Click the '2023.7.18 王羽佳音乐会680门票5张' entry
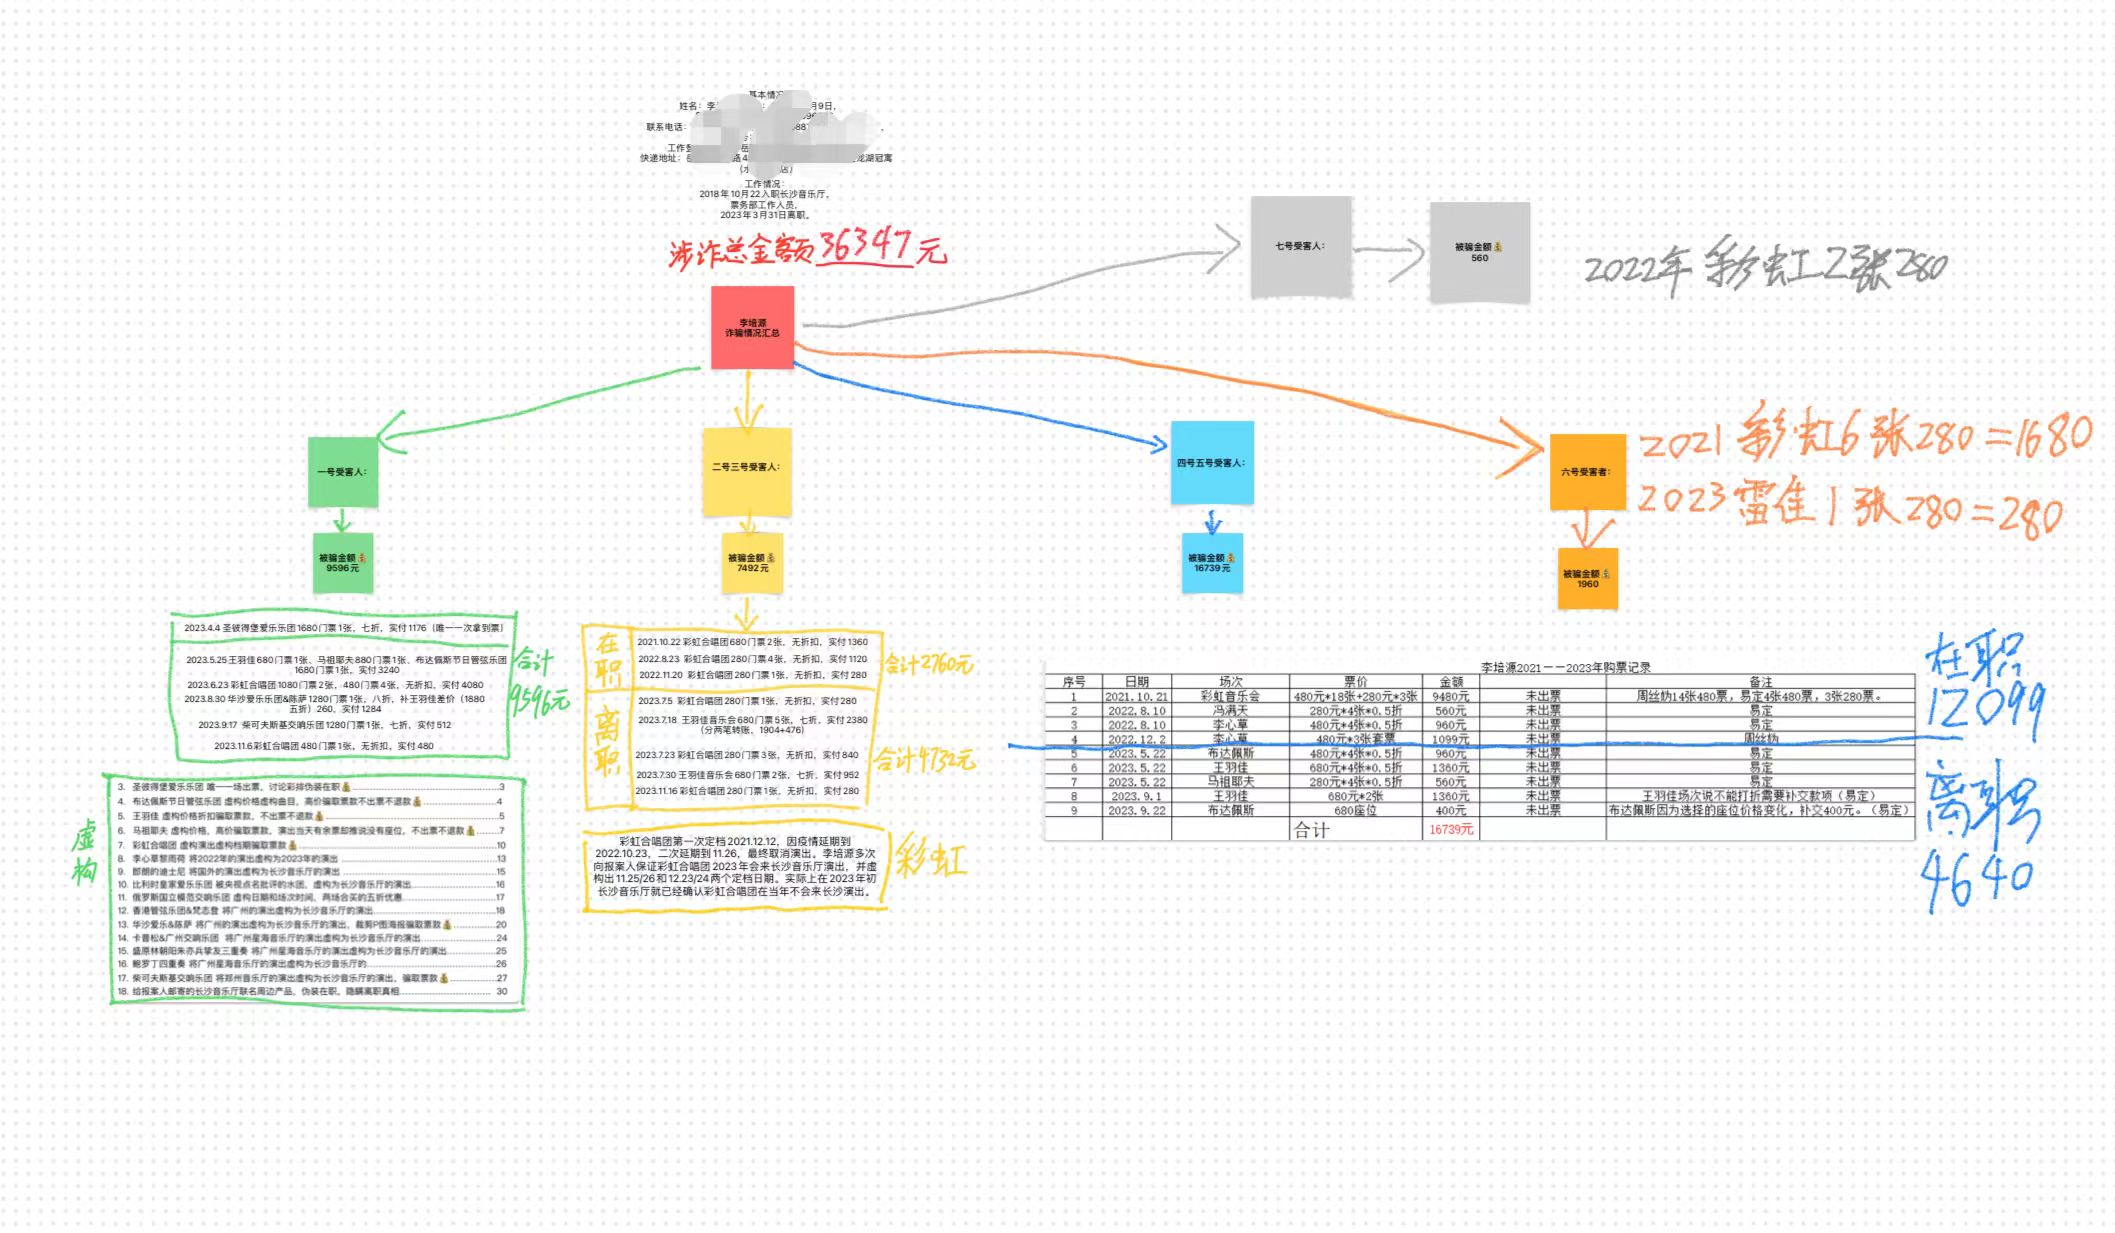Image resolution: width=2115 pixels, height=1233 pixels. [x=753, y=724]
